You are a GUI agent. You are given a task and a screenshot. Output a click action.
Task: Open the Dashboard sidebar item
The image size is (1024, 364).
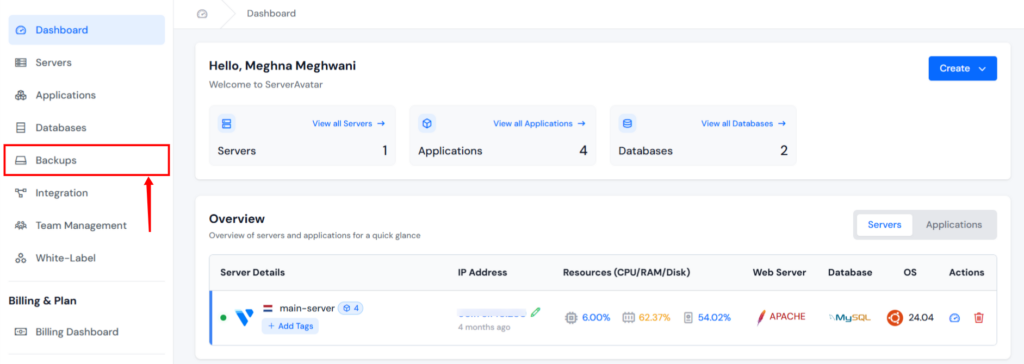[86, 30]
